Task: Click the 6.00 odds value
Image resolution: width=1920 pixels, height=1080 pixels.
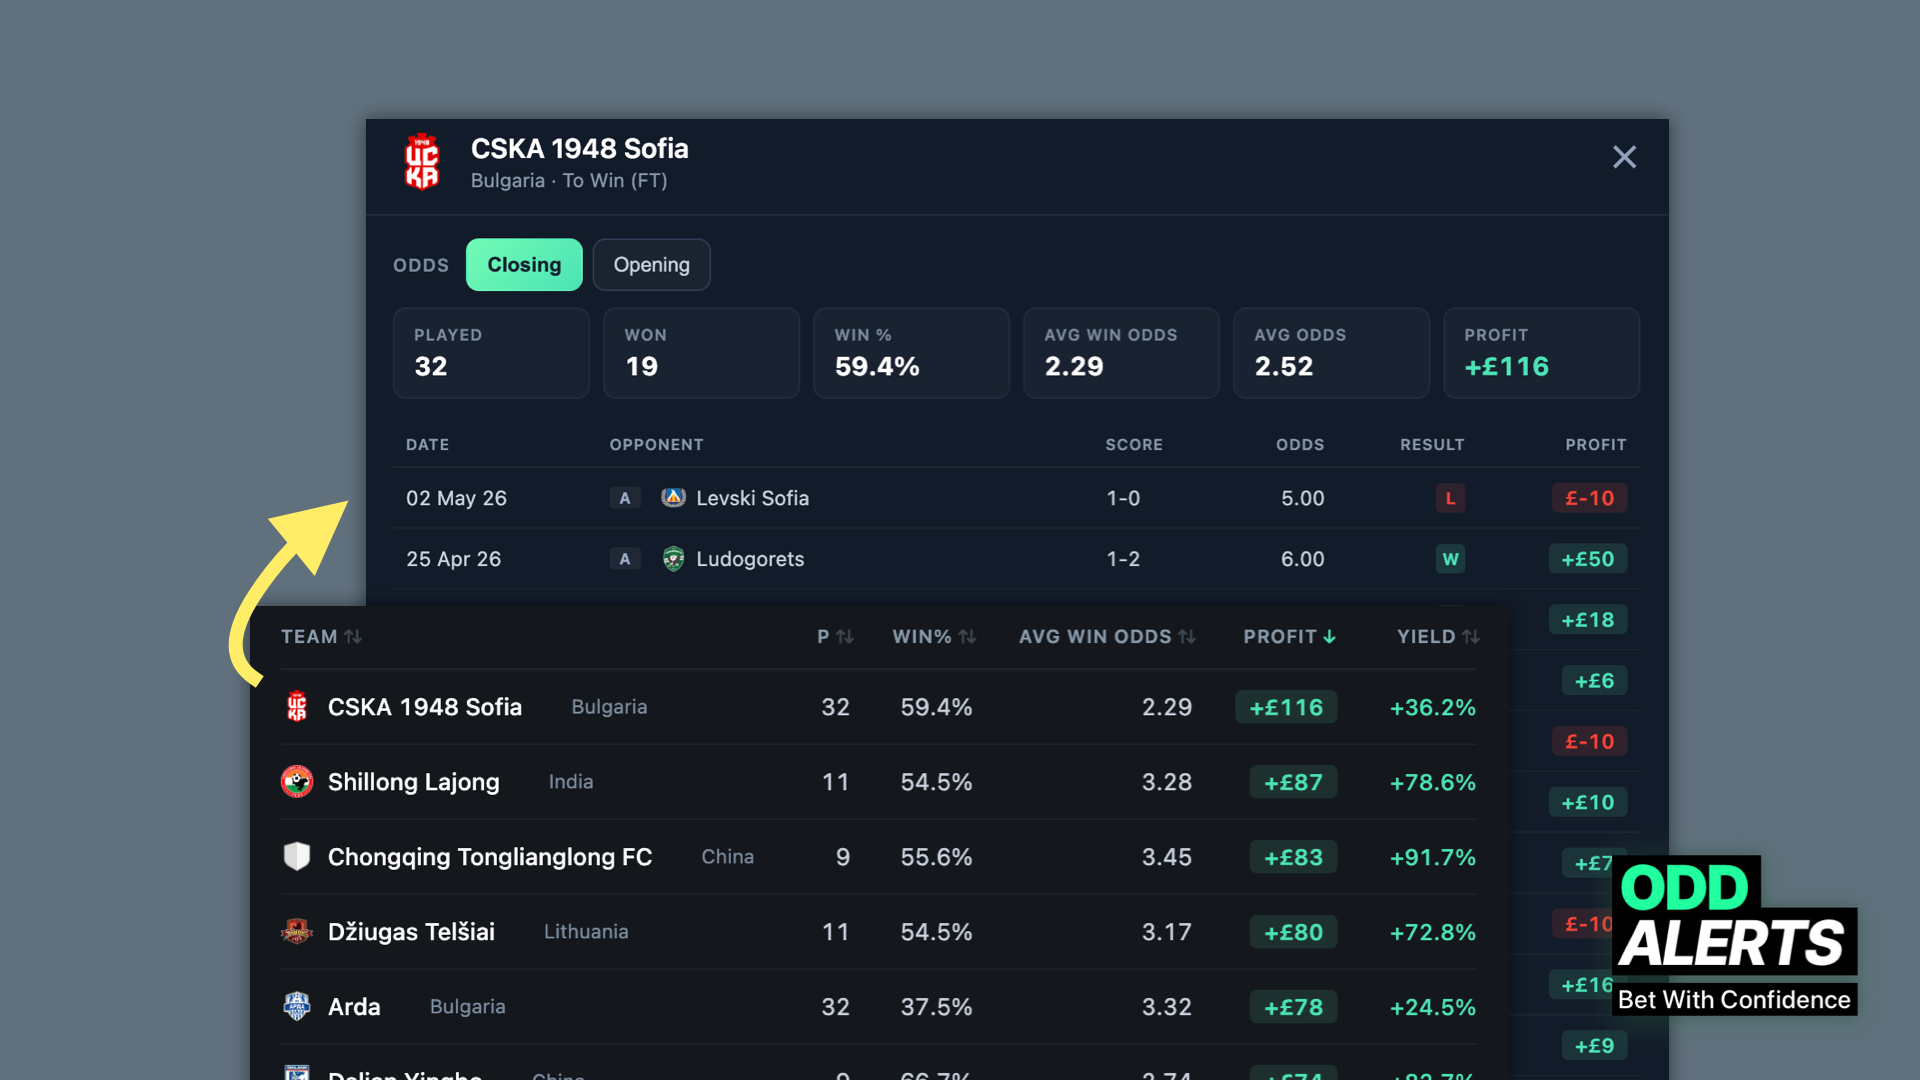Action: click(1302, 559)
